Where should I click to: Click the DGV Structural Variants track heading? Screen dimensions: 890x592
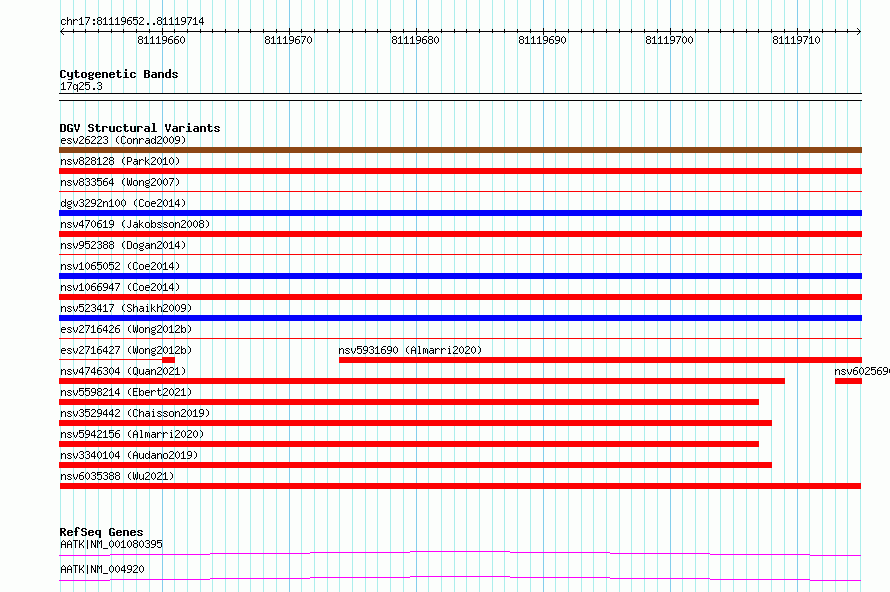(140, 128)
